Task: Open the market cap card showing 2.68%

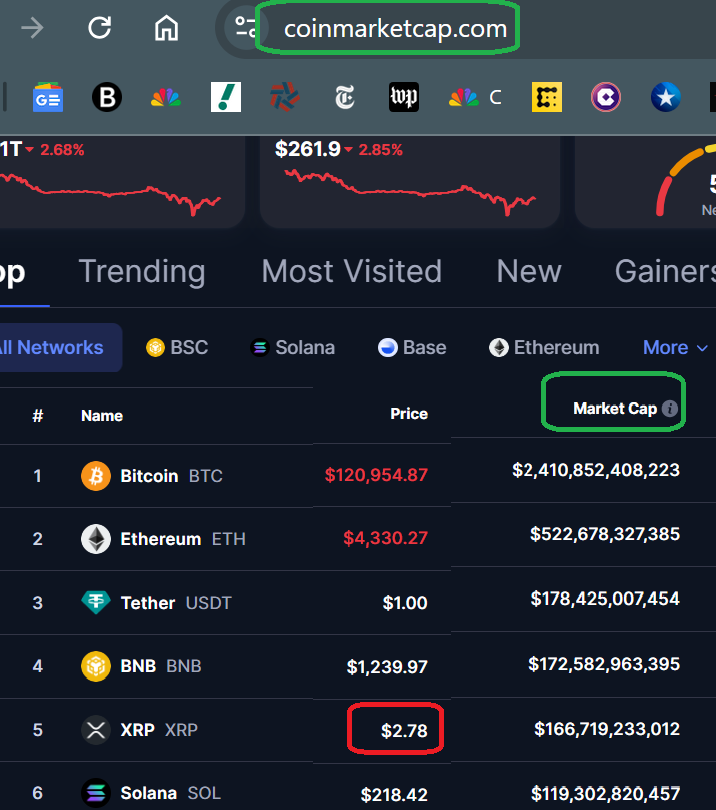Action: [122, 182]
